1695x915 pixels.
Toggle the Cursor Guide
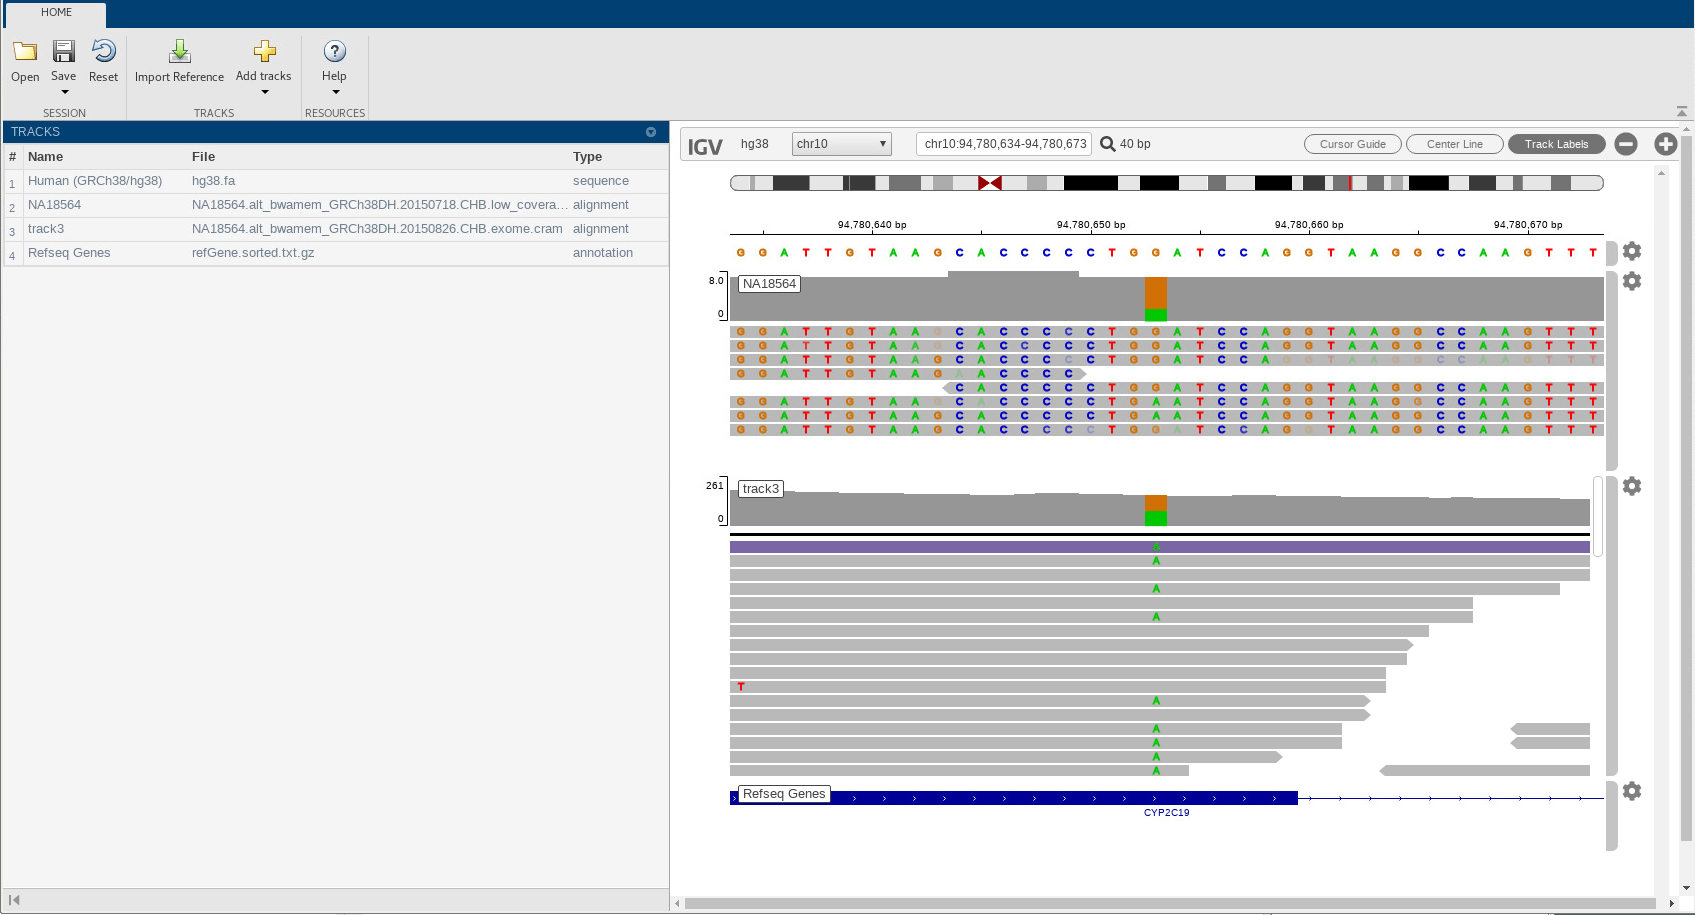coord(1352,143)
